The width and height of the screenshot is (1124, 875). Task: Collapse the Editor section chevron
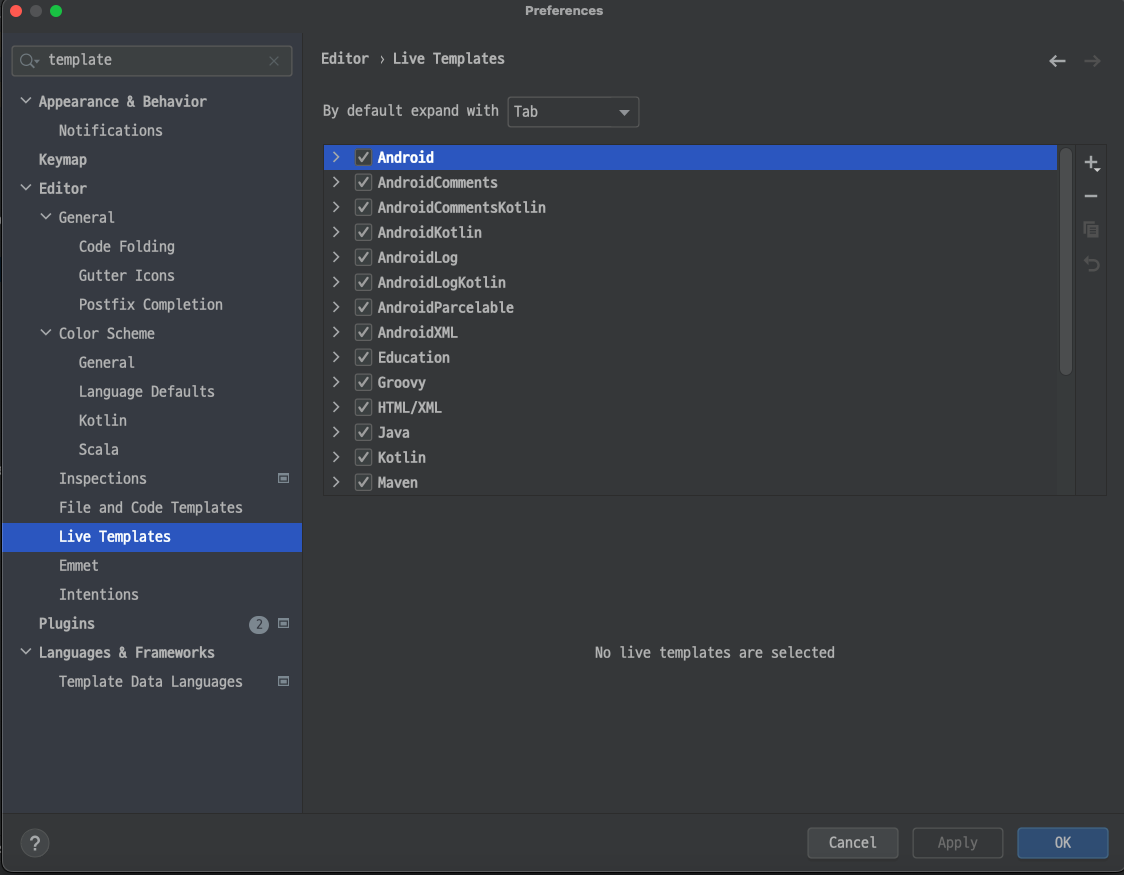[26, 188]
